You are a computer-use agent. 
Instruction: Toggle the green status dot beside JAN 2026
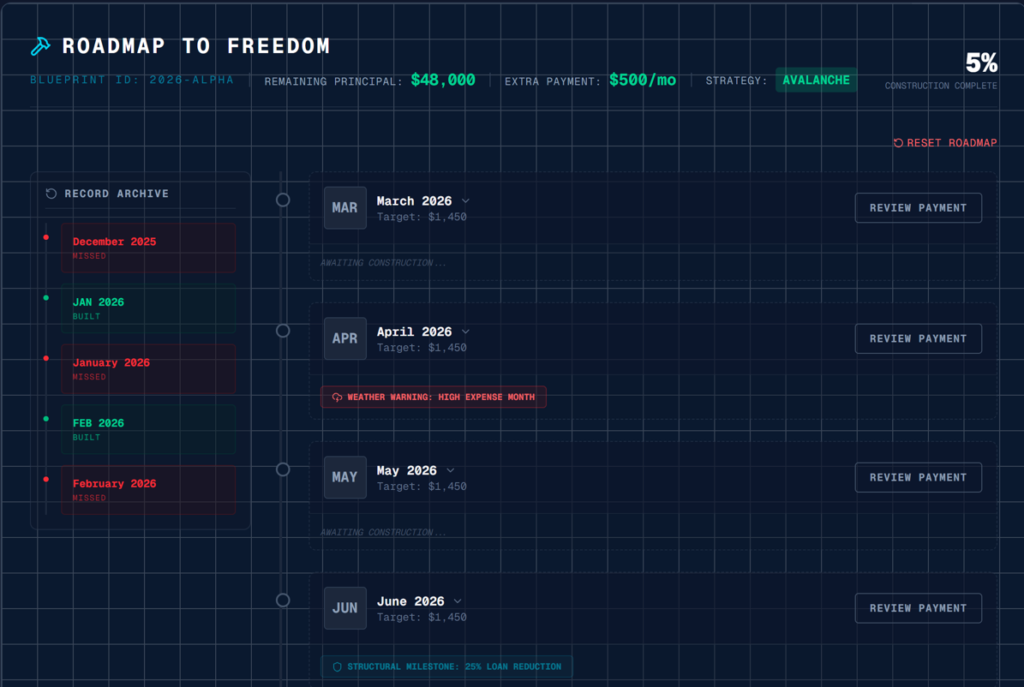[45, 297]
